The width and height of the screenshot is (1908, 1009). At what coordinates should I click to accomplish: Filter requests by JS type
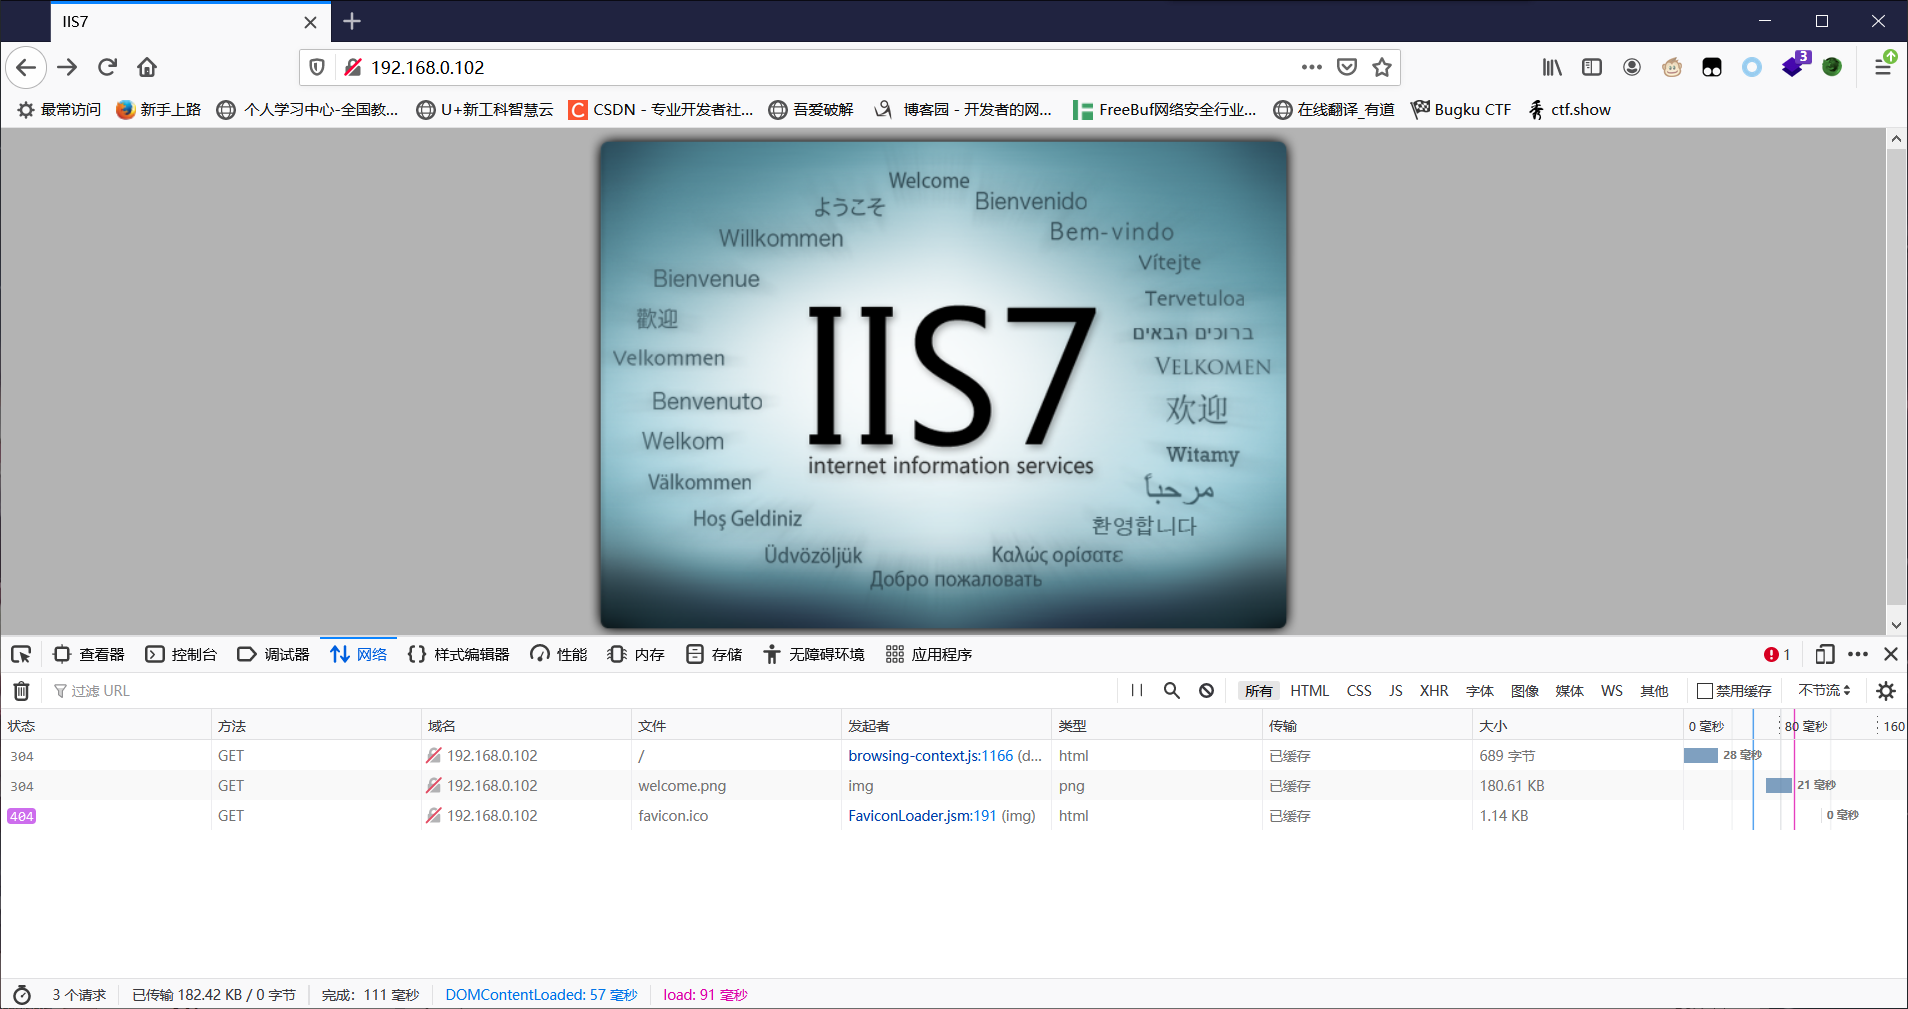1396,691
